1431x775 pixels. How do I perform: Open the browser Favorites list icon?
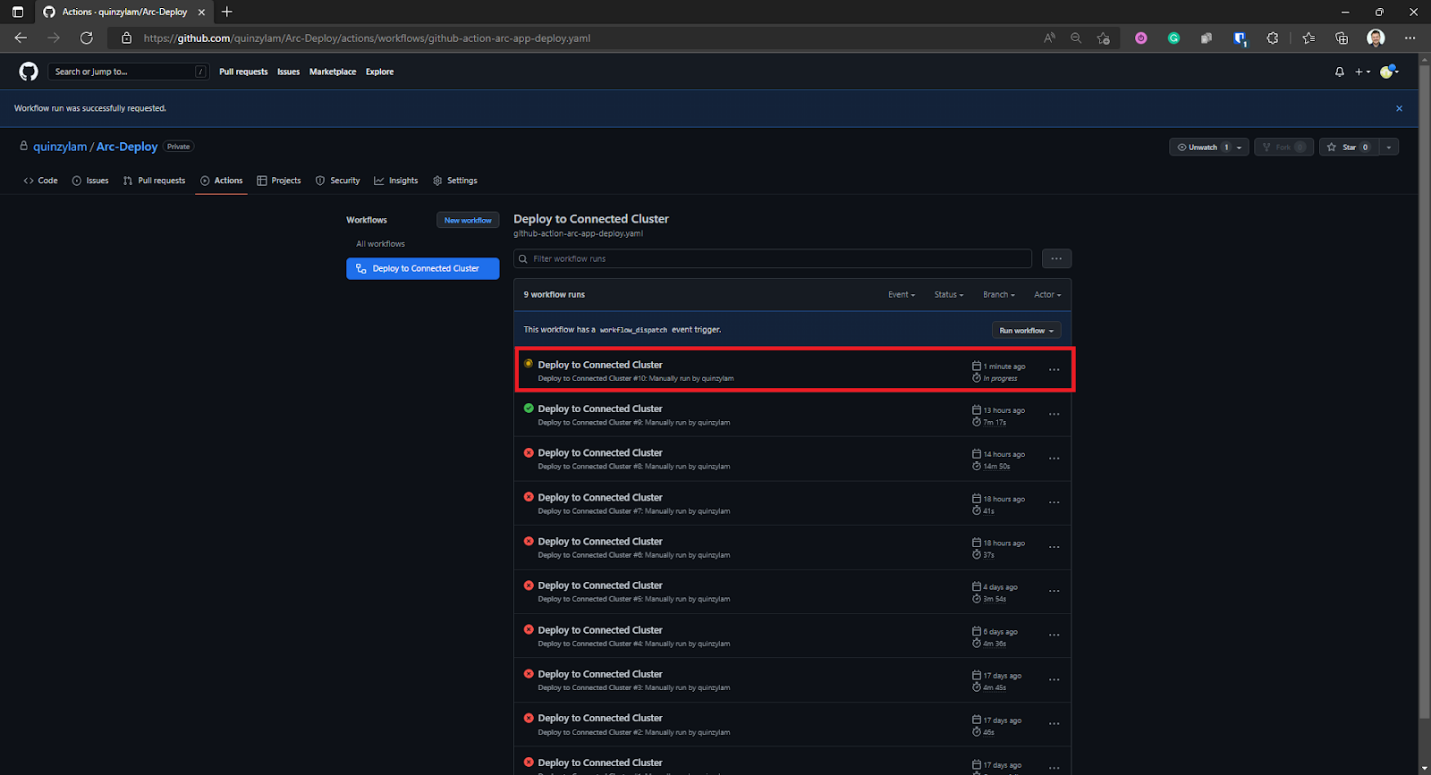(x=1309, y=38)
